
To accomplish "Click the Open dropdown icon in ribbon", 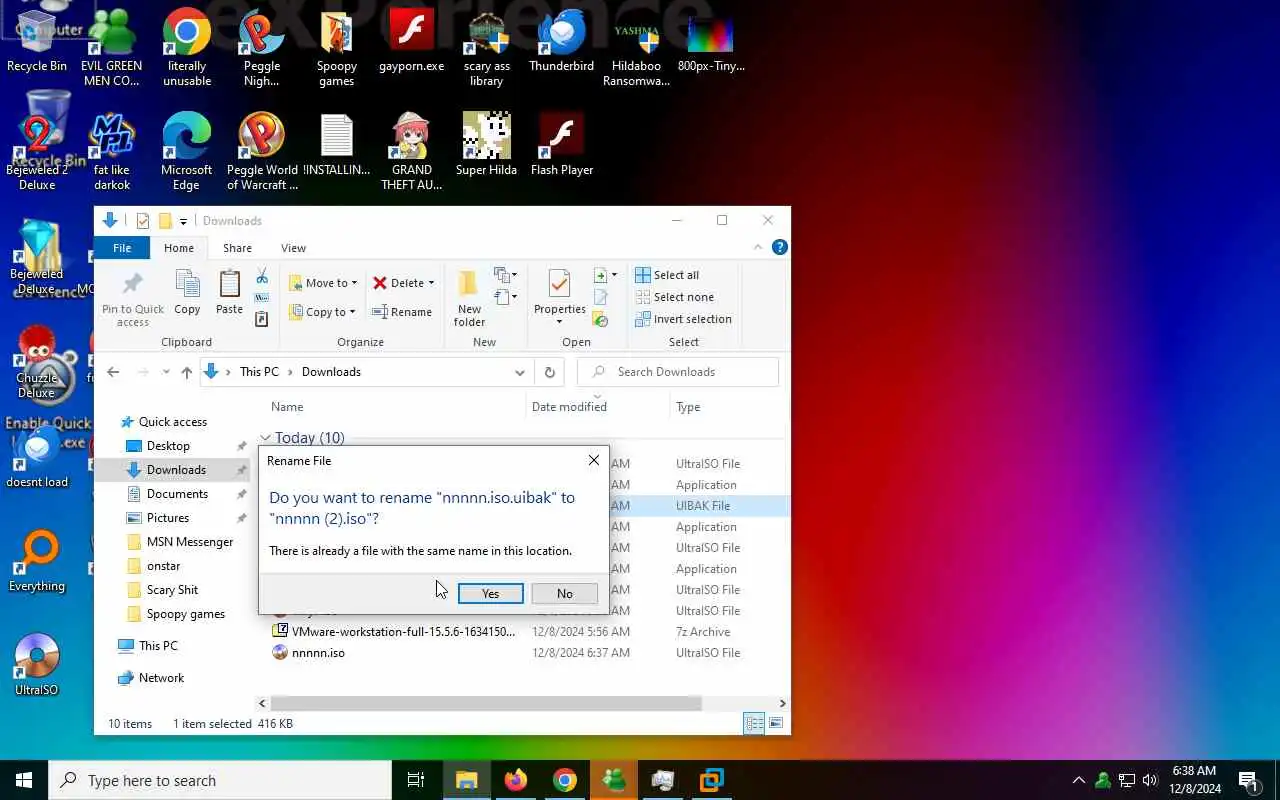I will point(605,275).
